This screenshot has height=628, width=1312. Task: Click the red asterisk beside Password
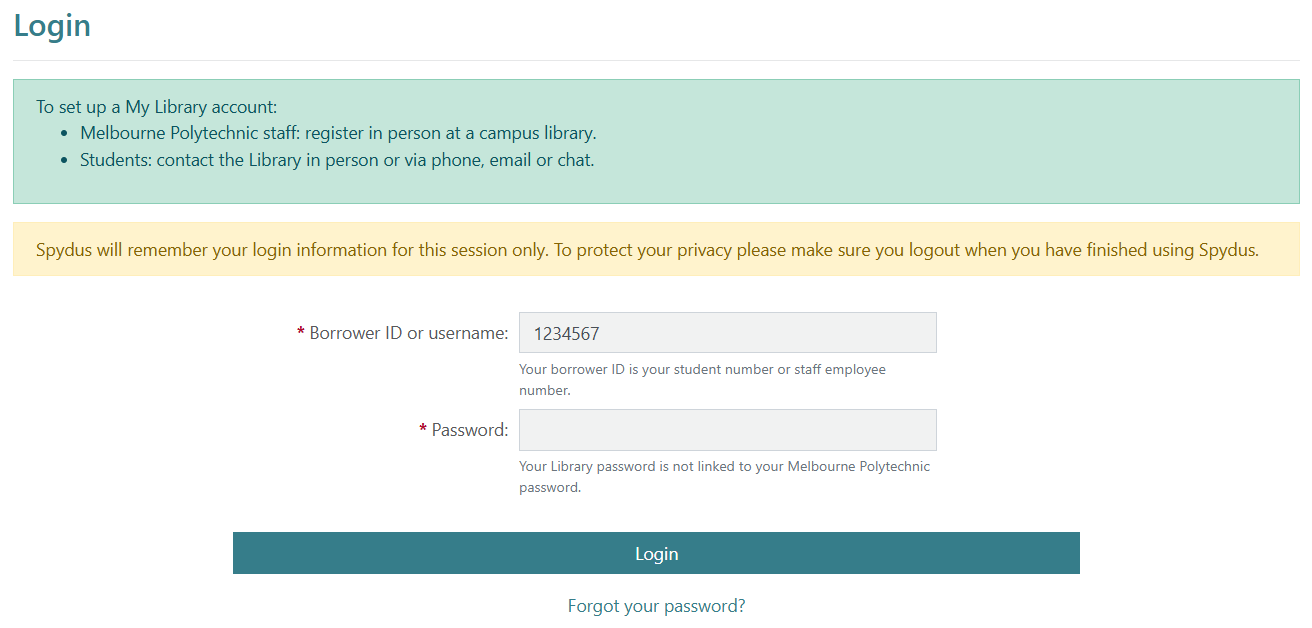pos(423,430)
